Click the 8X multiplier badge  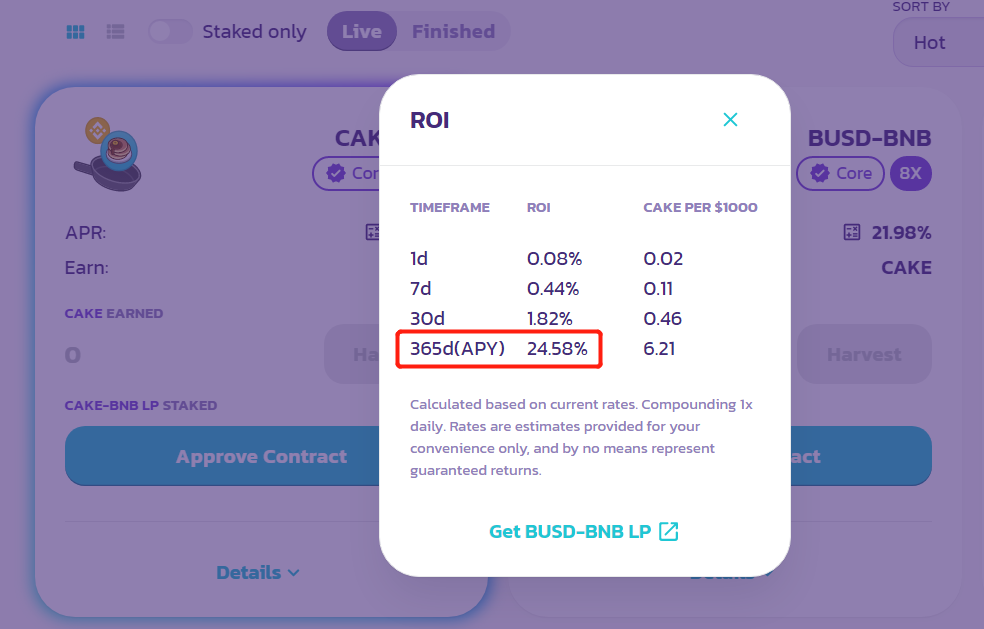pos(911,173)
